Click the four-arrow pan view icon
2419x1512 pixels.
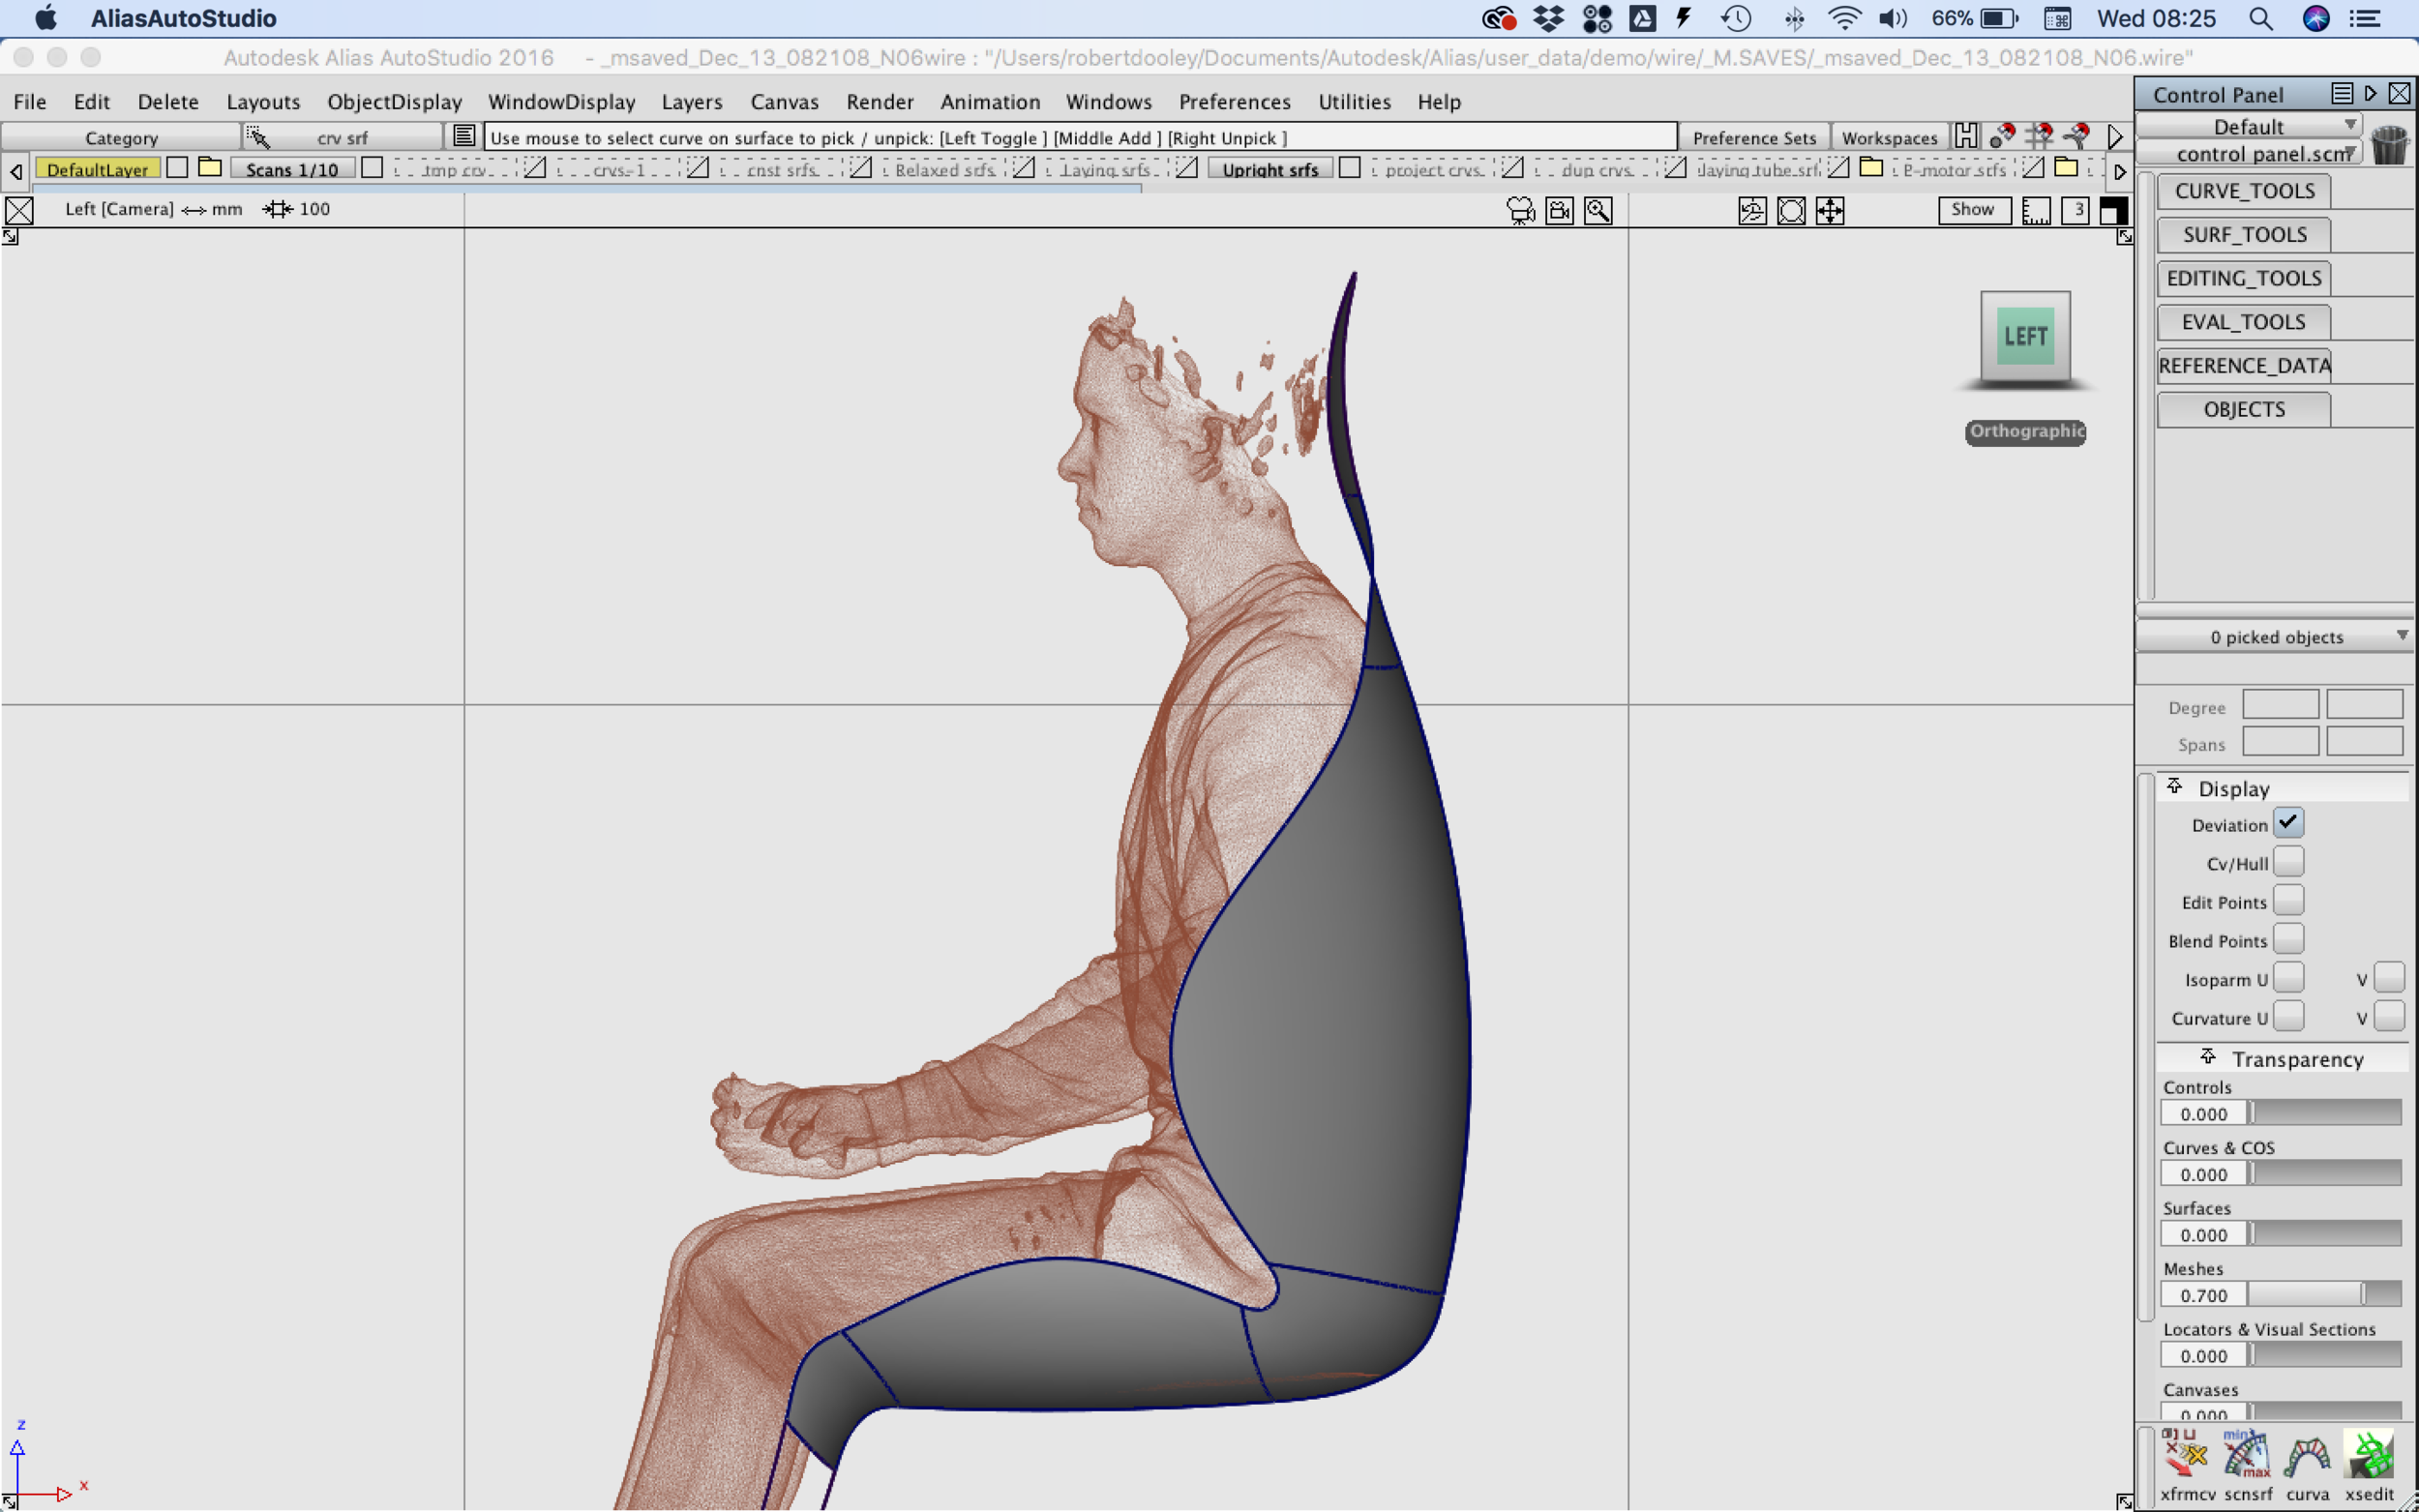(1830, 210)
